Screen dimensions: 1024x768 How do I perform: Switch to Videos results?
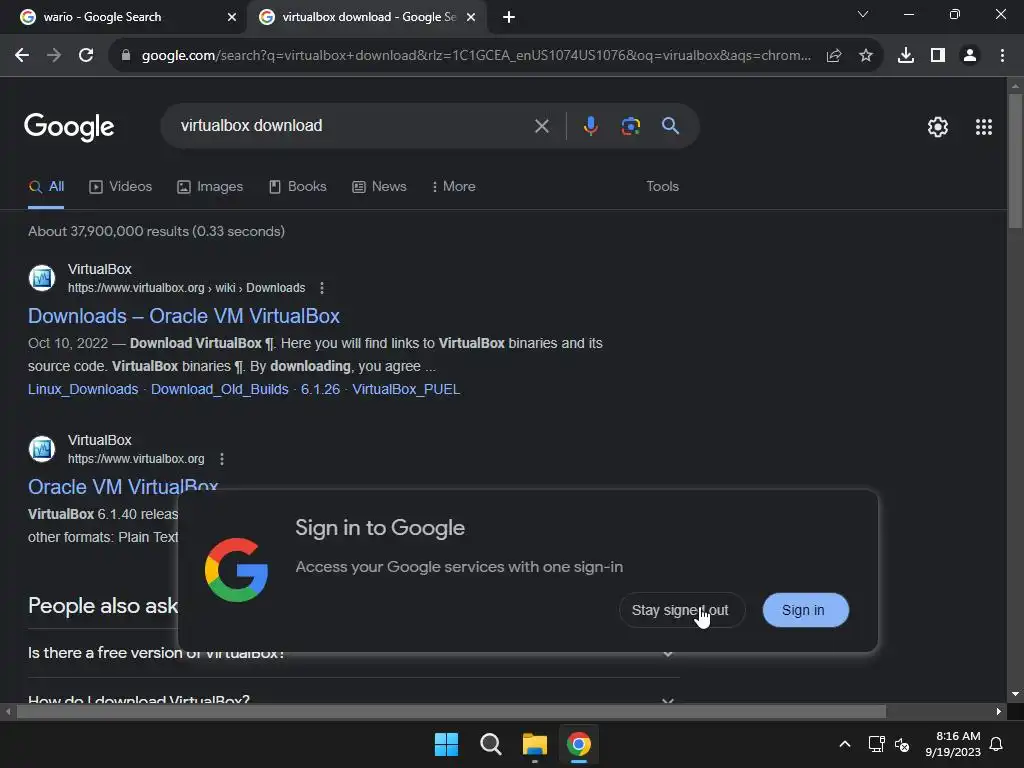coord(121,187)
